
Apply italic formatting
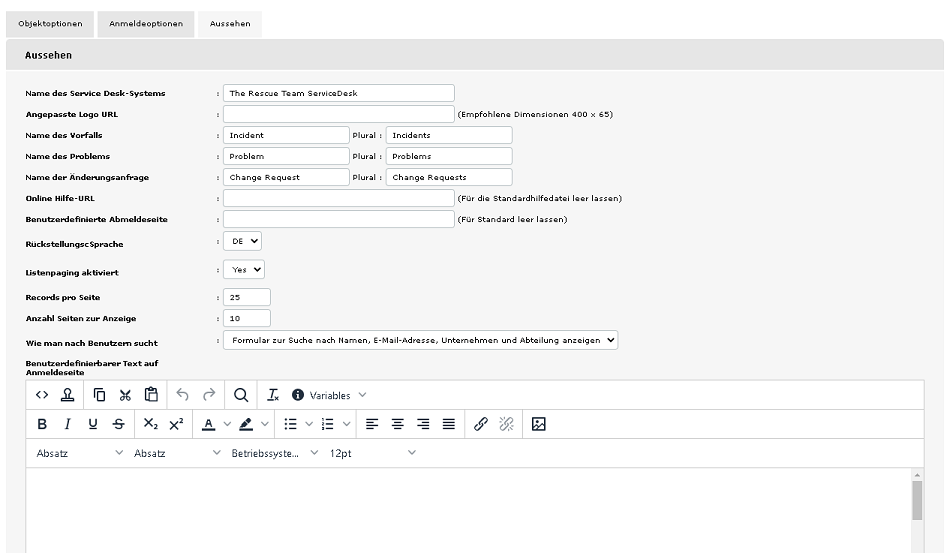pos(67,424)
